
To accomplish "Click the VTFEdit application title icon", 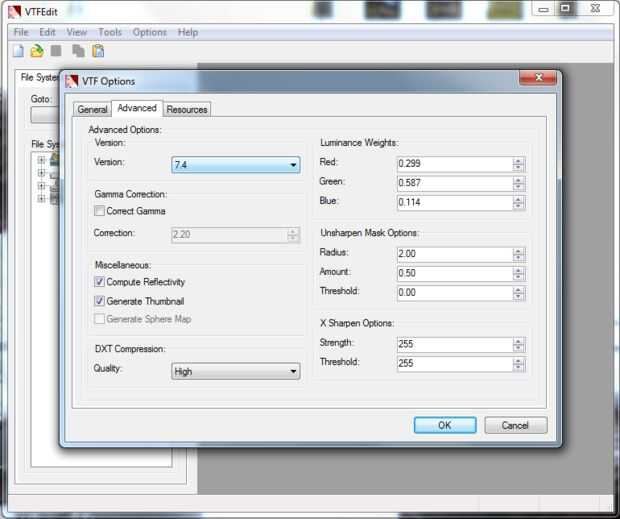I will click(x=15, y=11).
